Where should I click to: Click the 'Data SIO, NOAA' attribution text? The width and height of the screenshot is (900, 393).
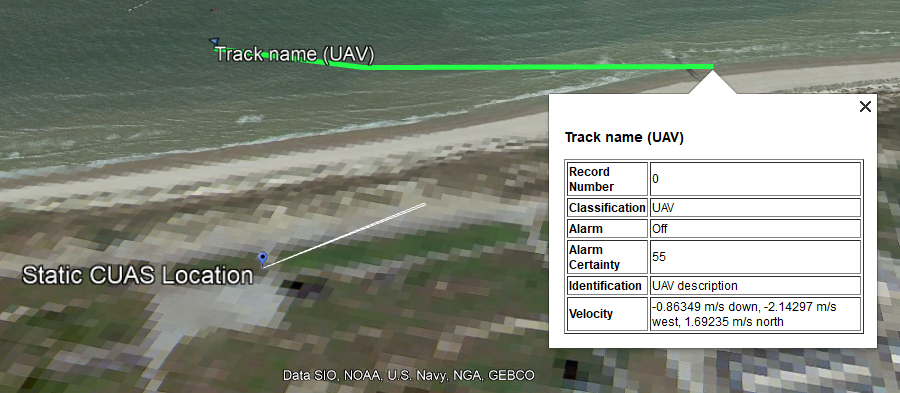(x=332, y=376)
